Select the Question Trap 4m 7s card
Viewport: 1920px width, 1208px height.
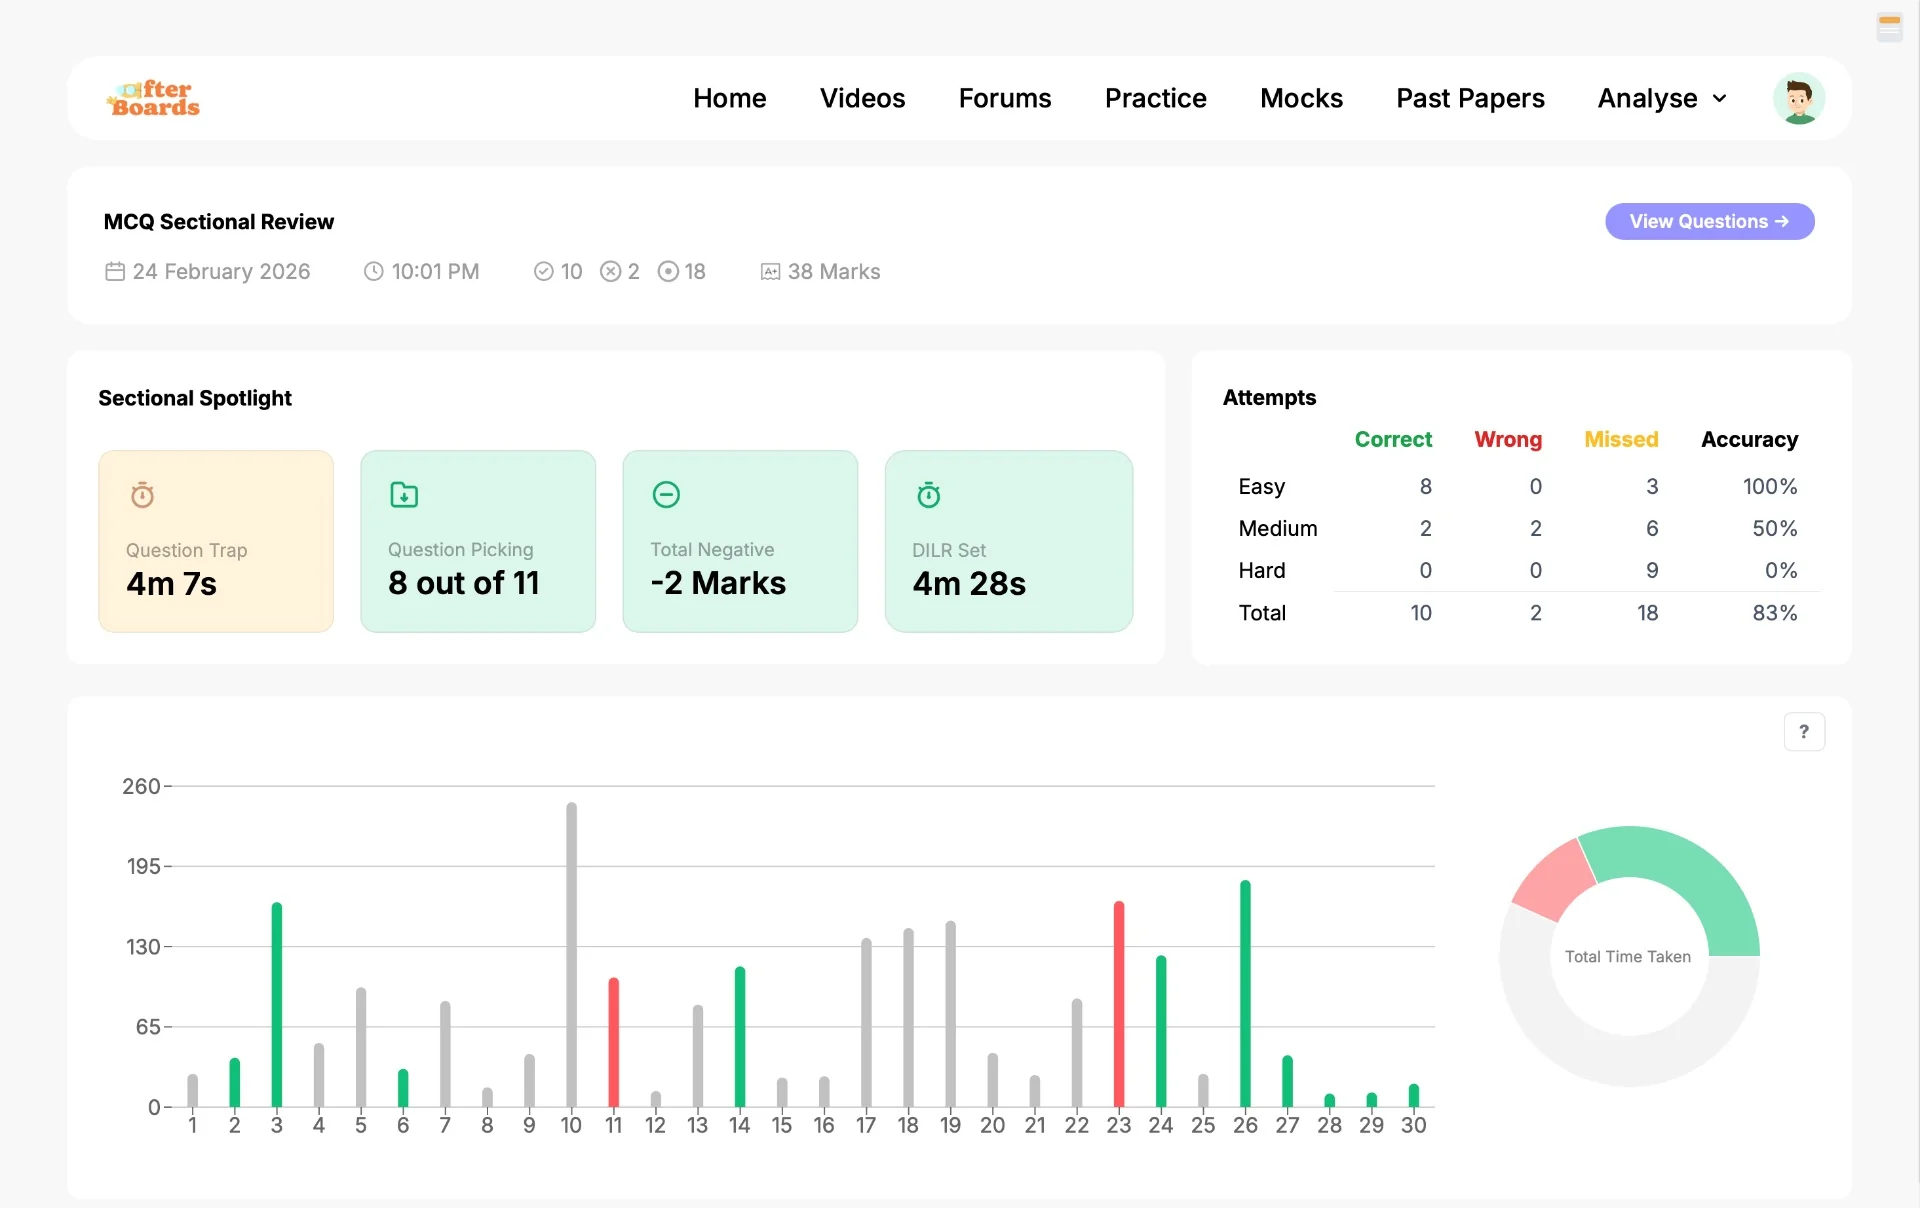click(x=216, y=541)
